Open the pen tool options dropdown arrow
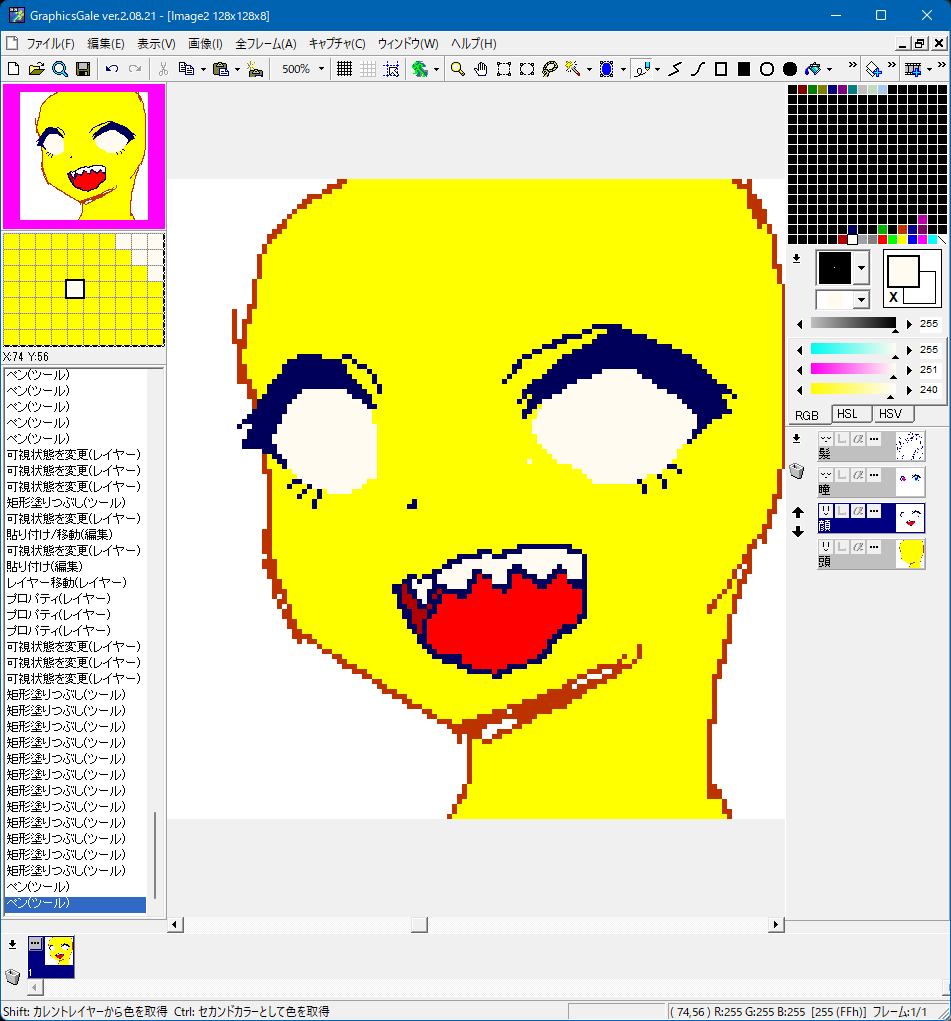 coord(657,70)
